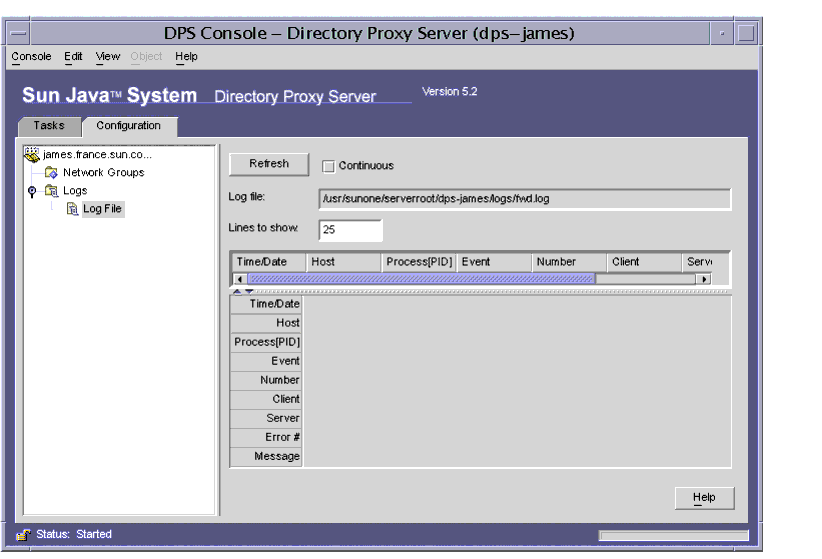
Task: Click the Client row label in detail pane
Action: [266, 399]
